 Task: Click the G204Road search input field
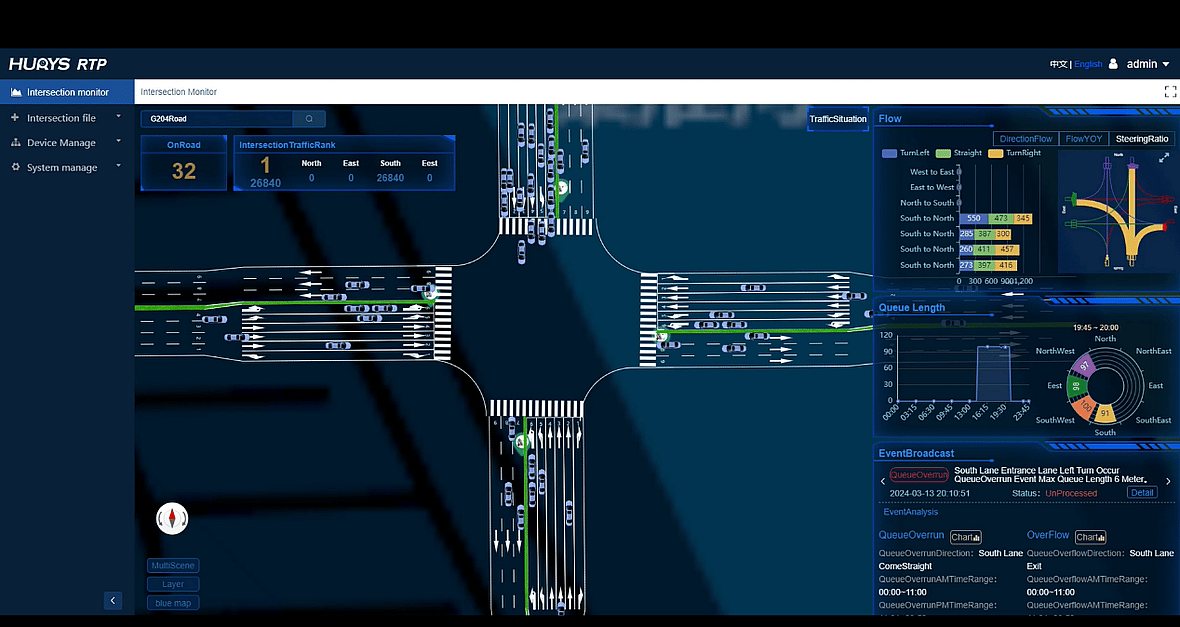[216, 119]
